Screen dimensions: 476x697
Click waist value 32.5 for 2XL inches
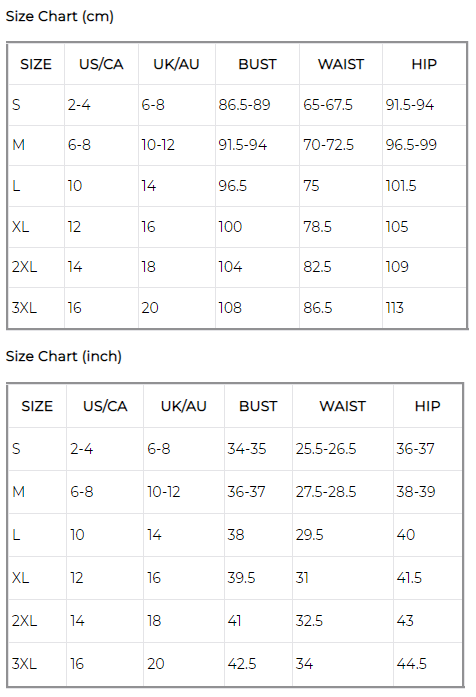click(309, 621)
